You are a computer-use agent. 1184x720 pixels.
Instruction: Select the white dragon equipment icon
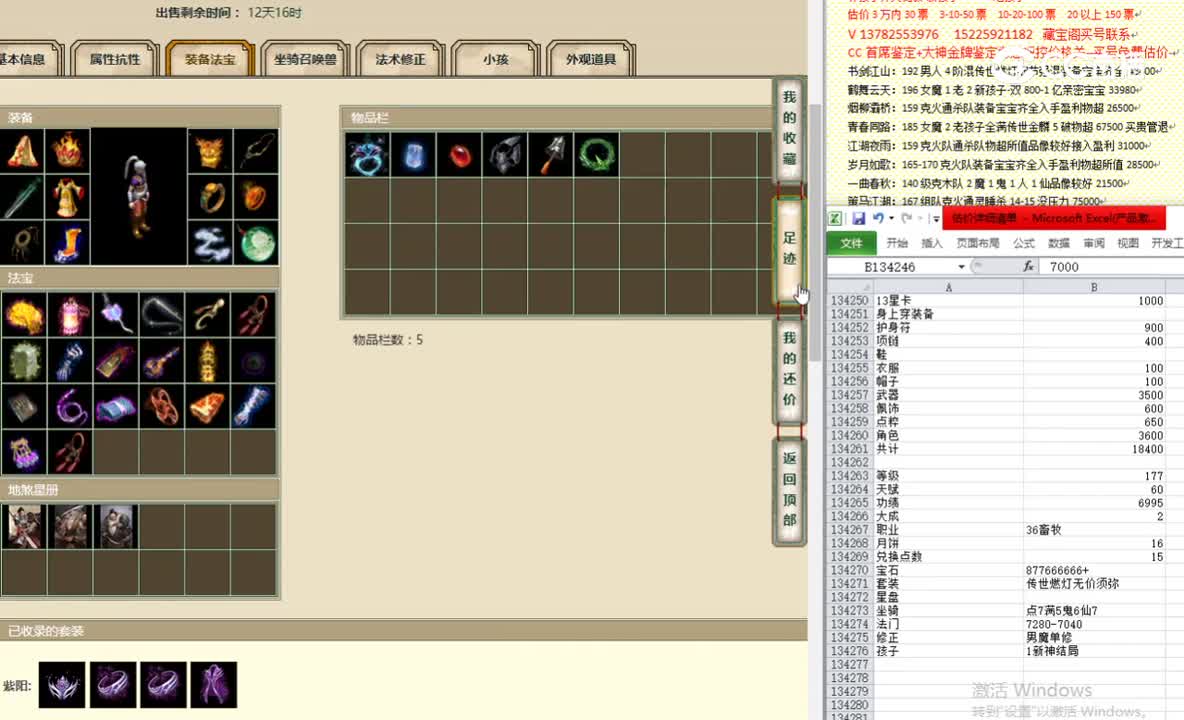tap(210, 243)
